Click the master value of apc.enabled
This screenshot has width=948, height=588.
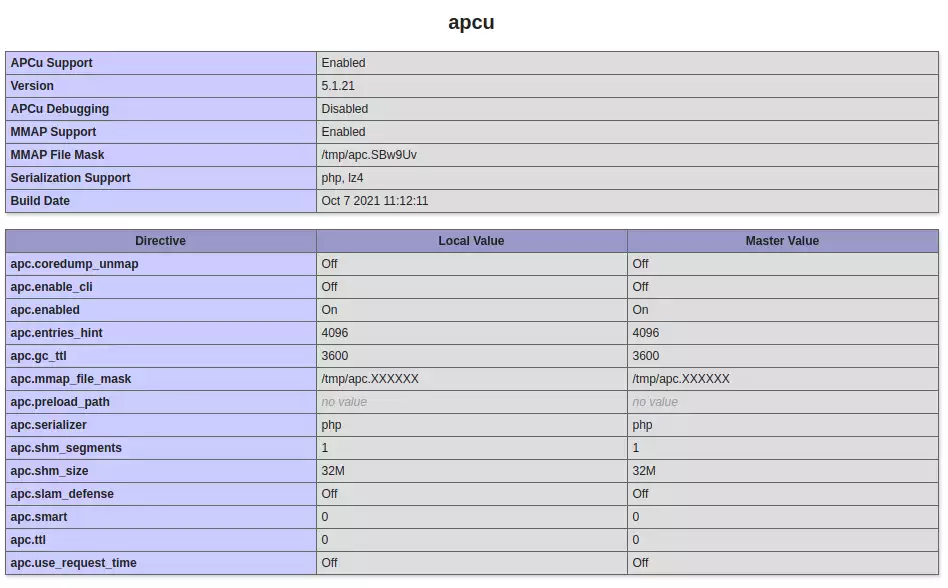[x=640, y=310]
